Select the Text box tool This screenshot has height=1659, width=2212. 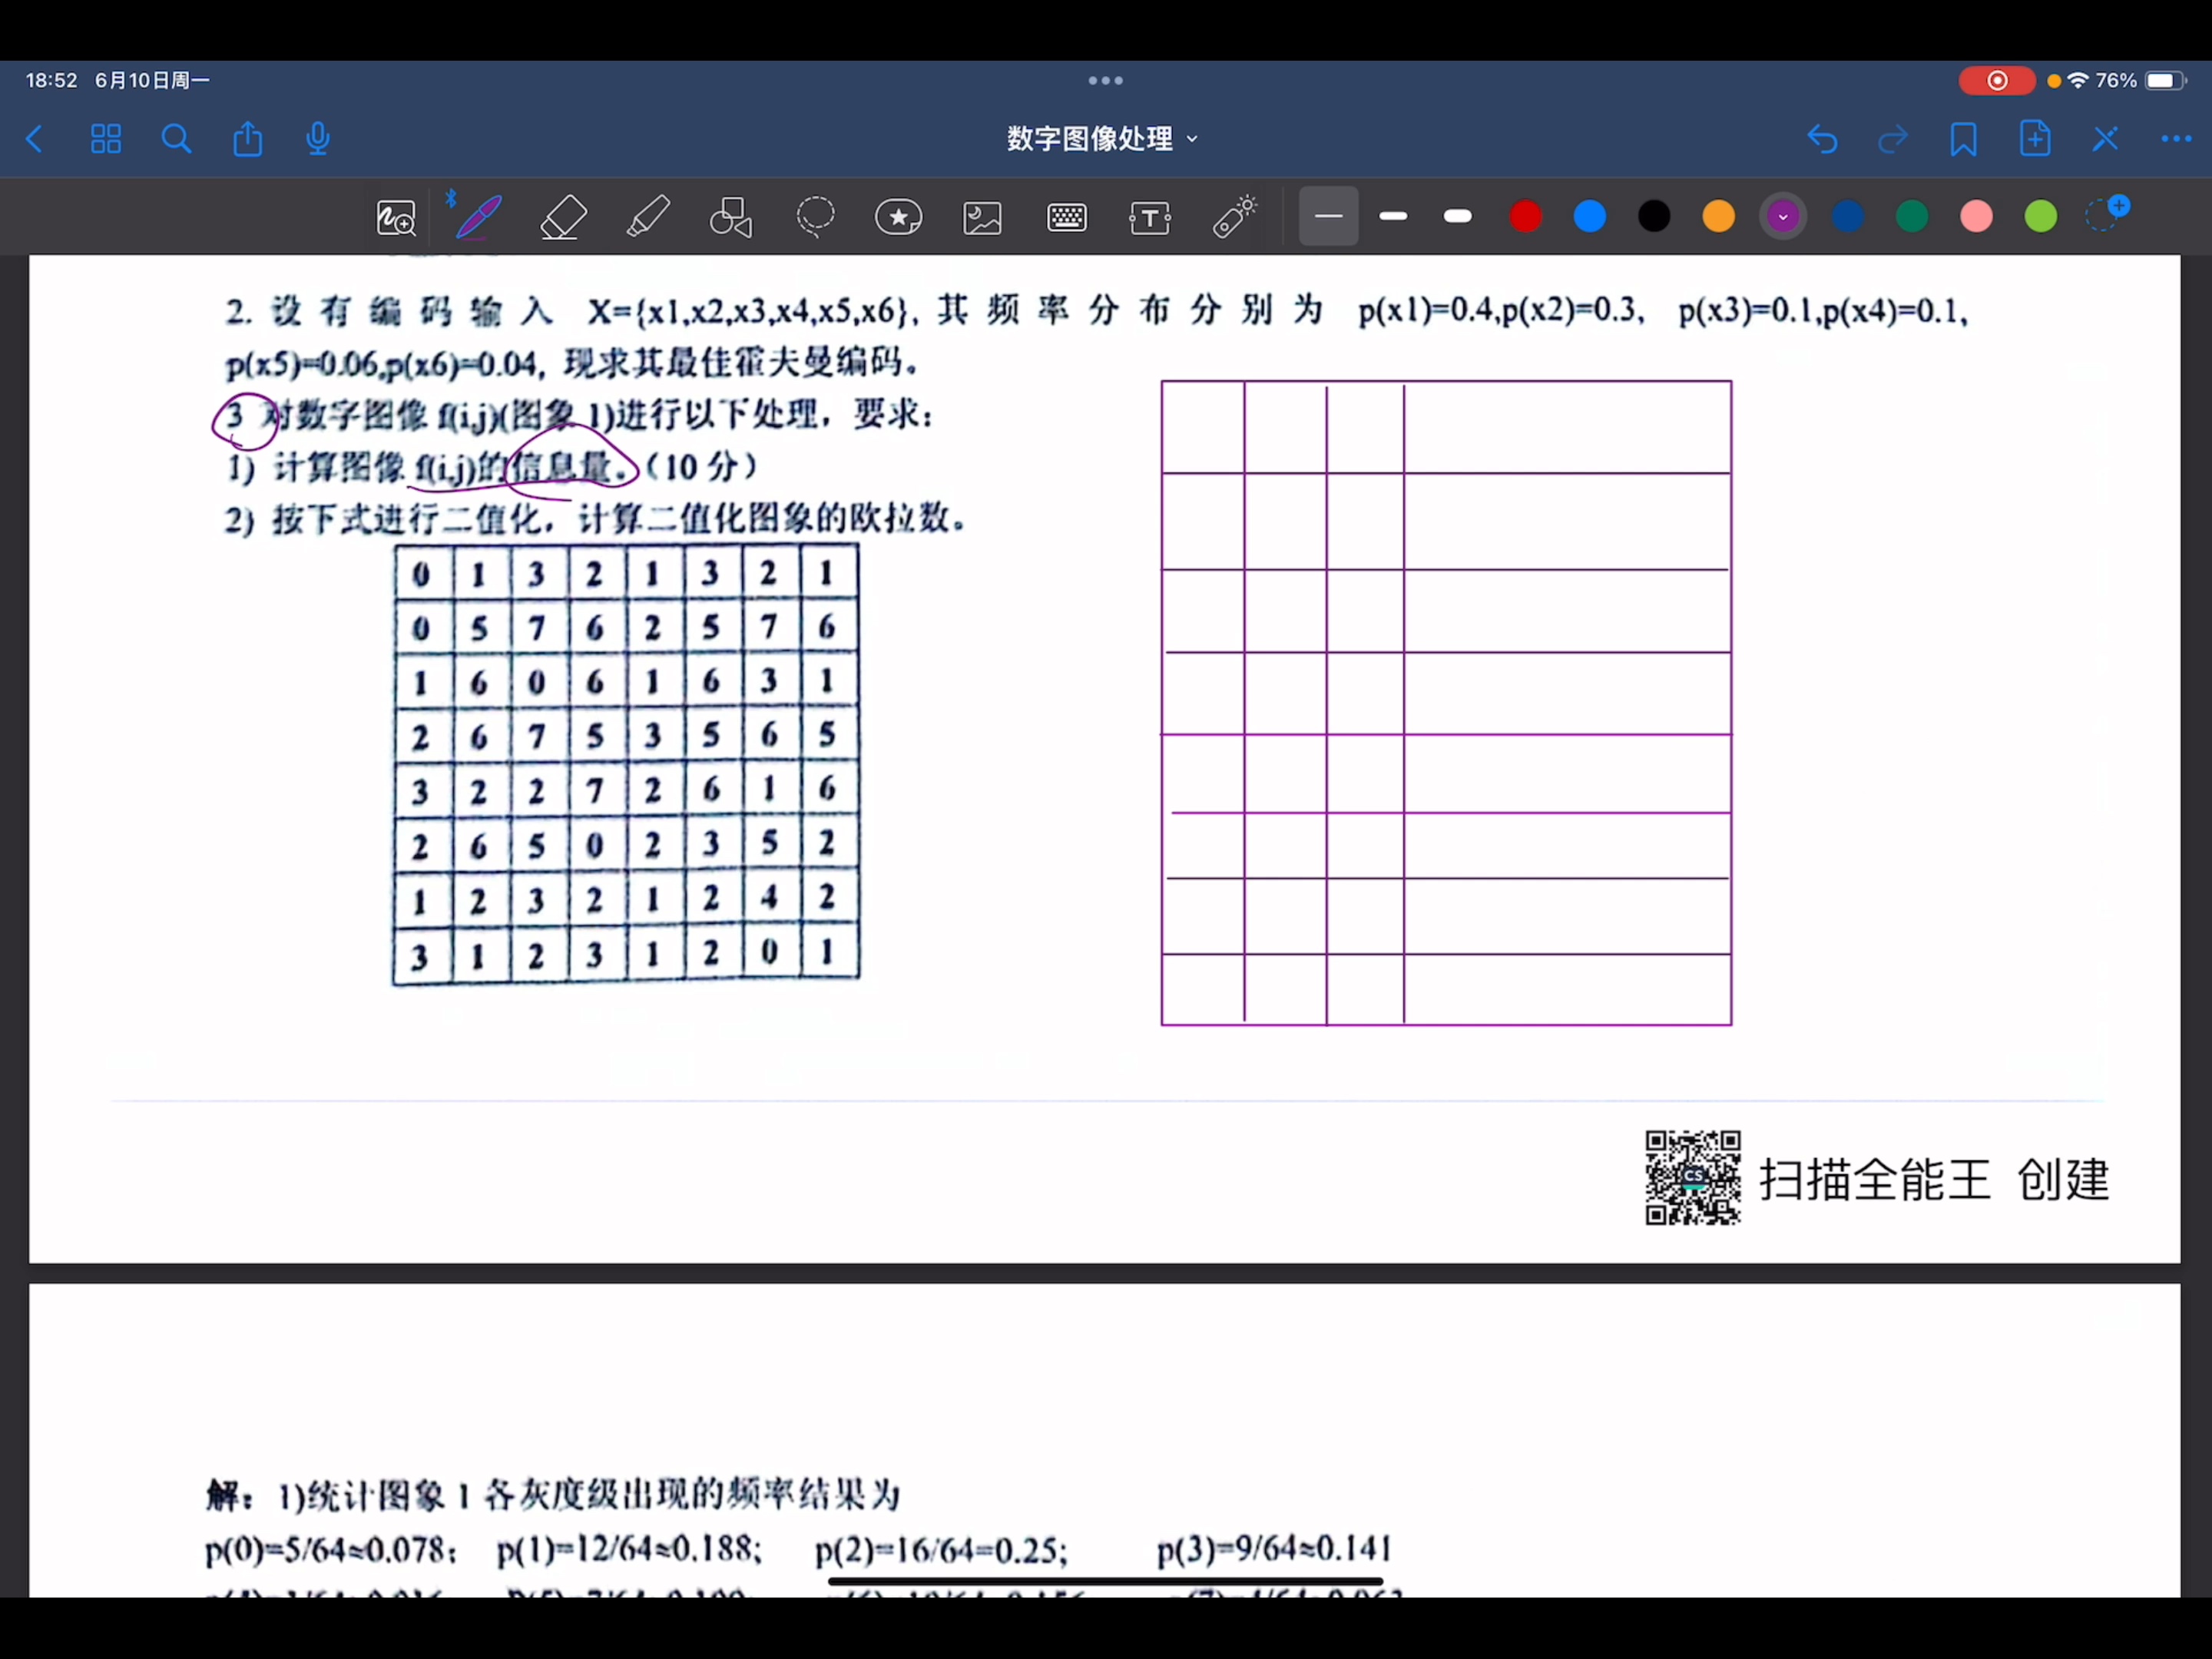tap(1150, 217)
